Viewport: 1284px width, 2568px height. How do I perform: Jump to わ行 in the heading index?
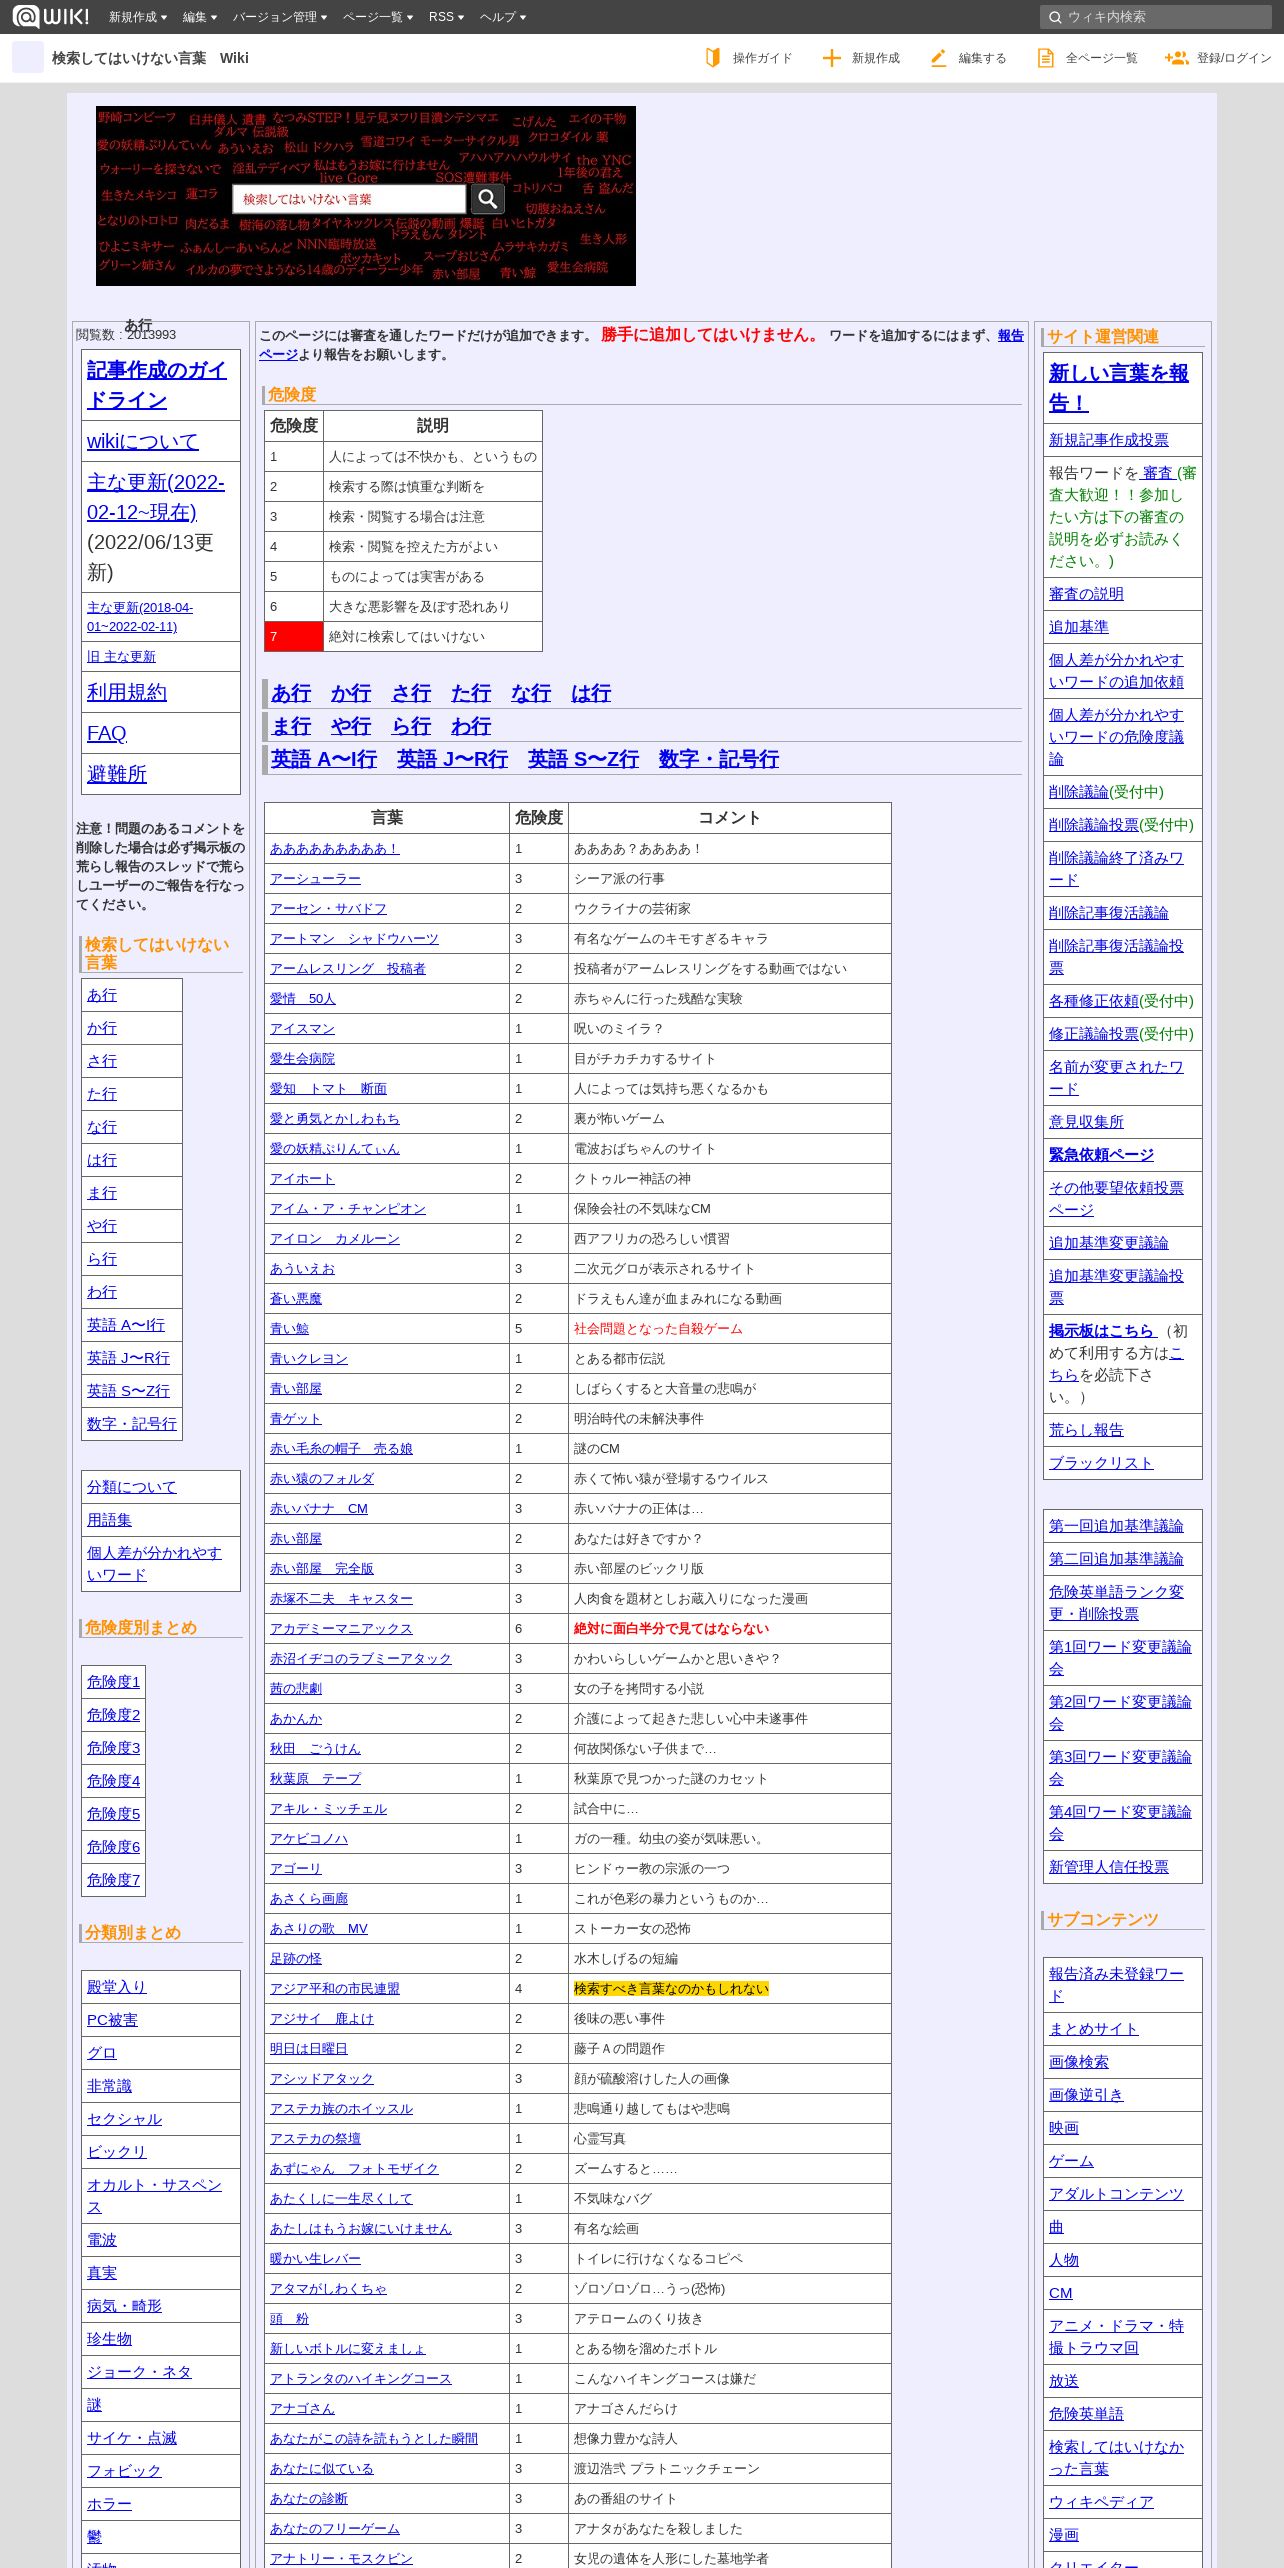pos(471,726)
